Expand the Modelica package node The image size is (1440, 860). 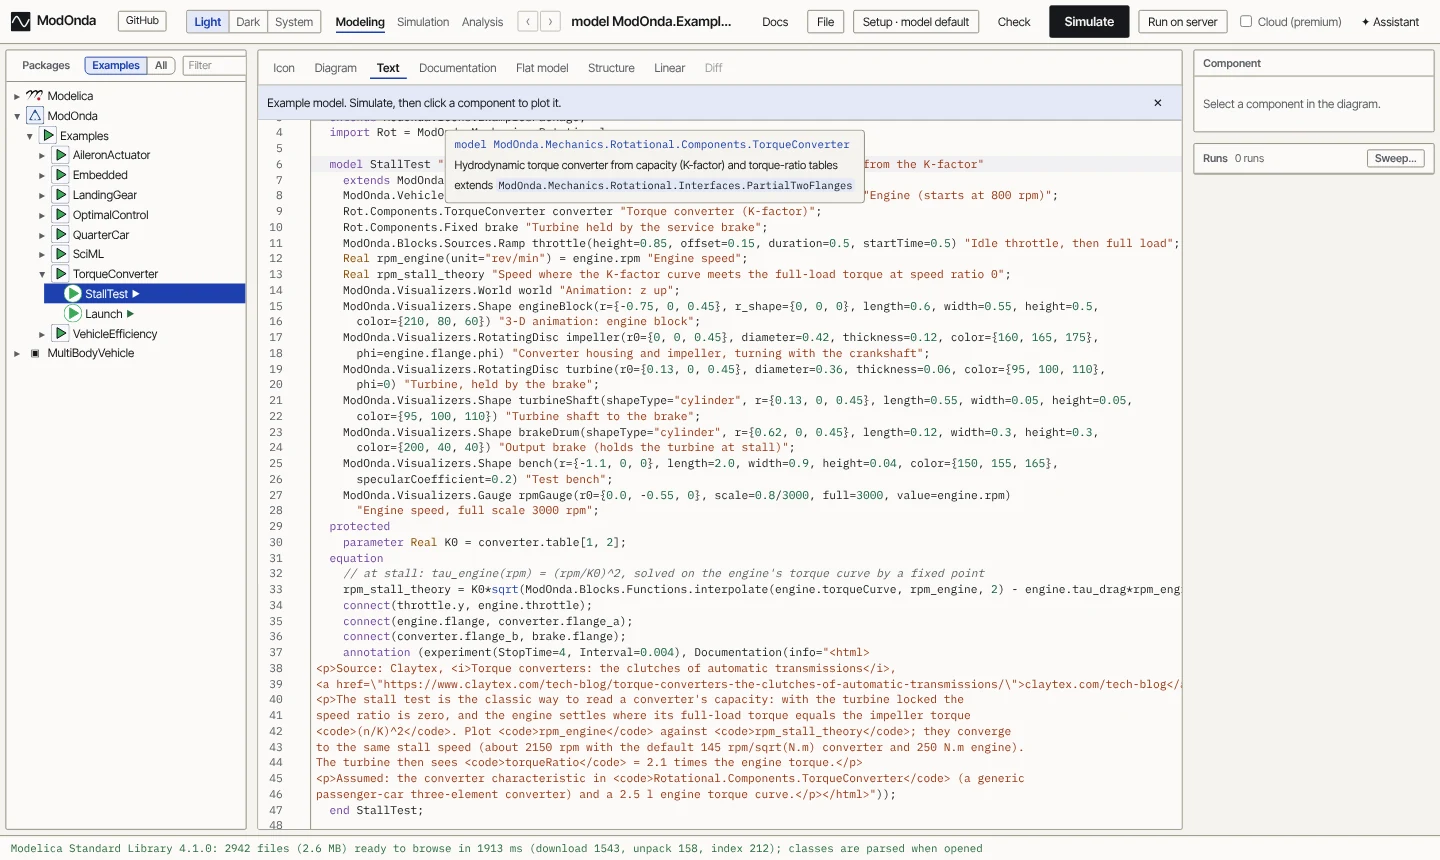coord(17,96)
